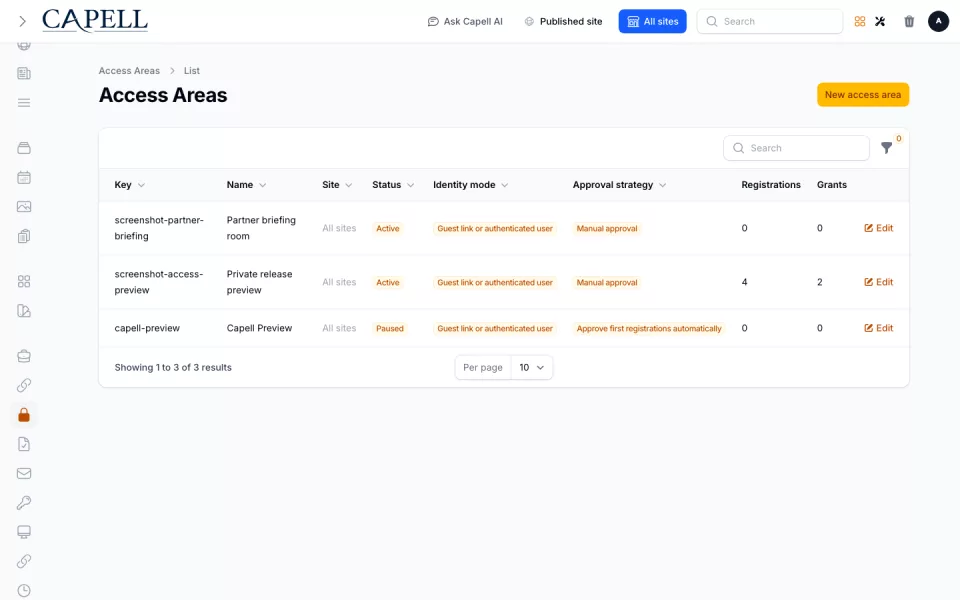Select the orange lock icon in the sidebar
This screenshot has height=600, width=960.
coord(24,415)
